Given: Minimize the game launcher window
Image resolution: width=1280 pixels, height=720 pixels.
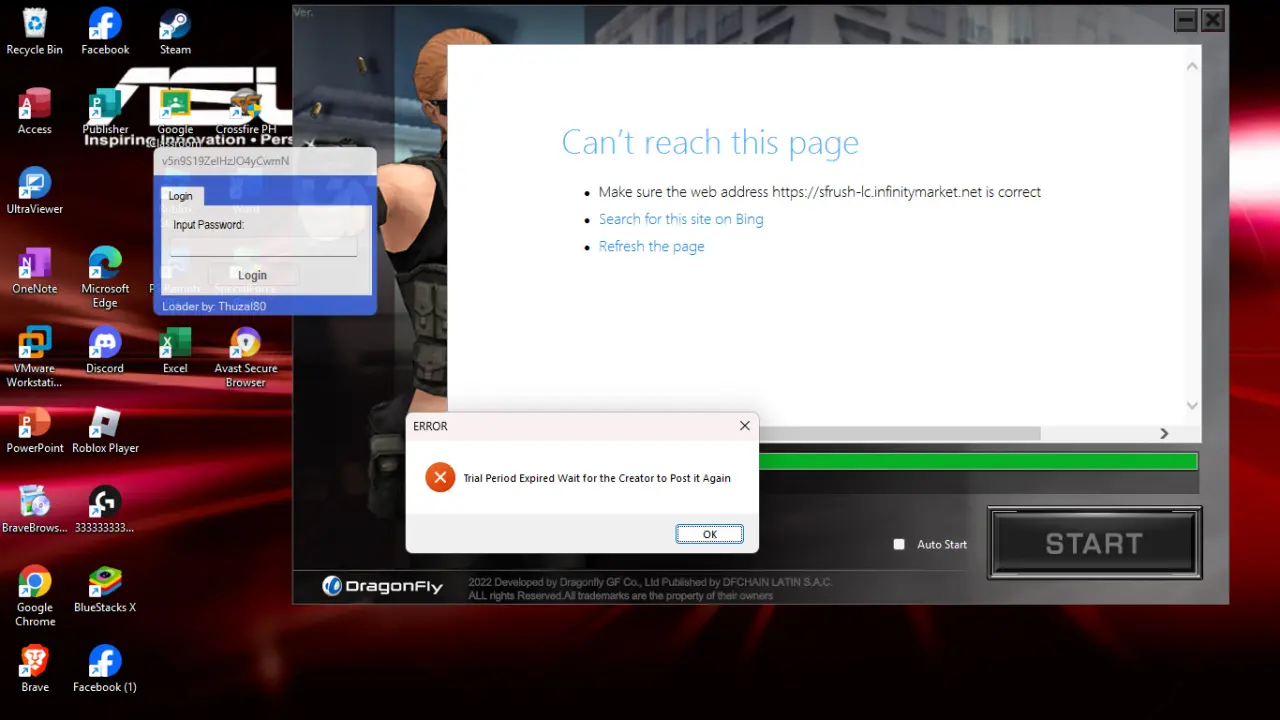Looking at the screenshot, I should (x=1186, y=20).
